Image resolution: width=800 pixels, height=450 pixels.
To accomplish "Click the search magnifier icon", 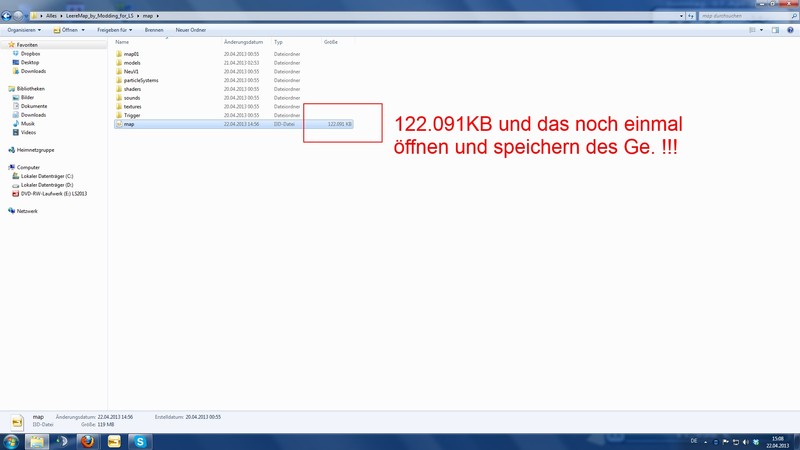I will coord(794,16).
